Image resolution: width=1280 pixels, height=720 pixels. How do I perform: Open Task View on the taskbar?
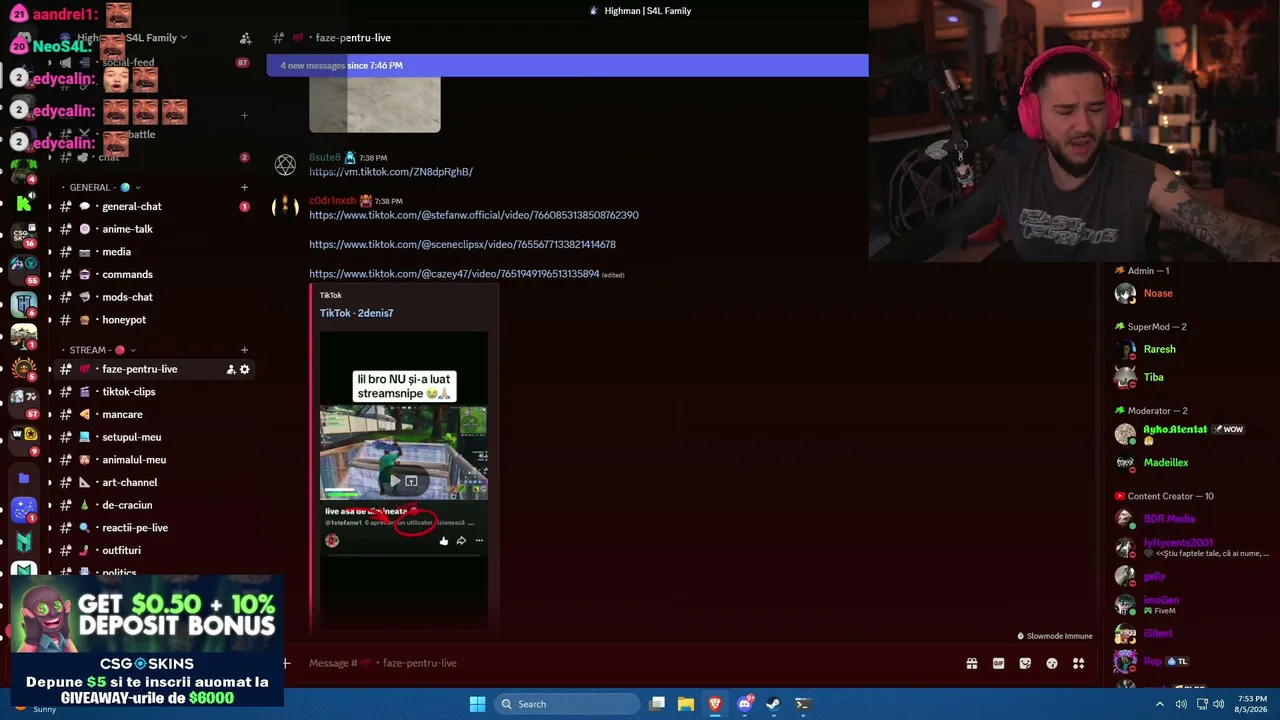coord(657,704)
